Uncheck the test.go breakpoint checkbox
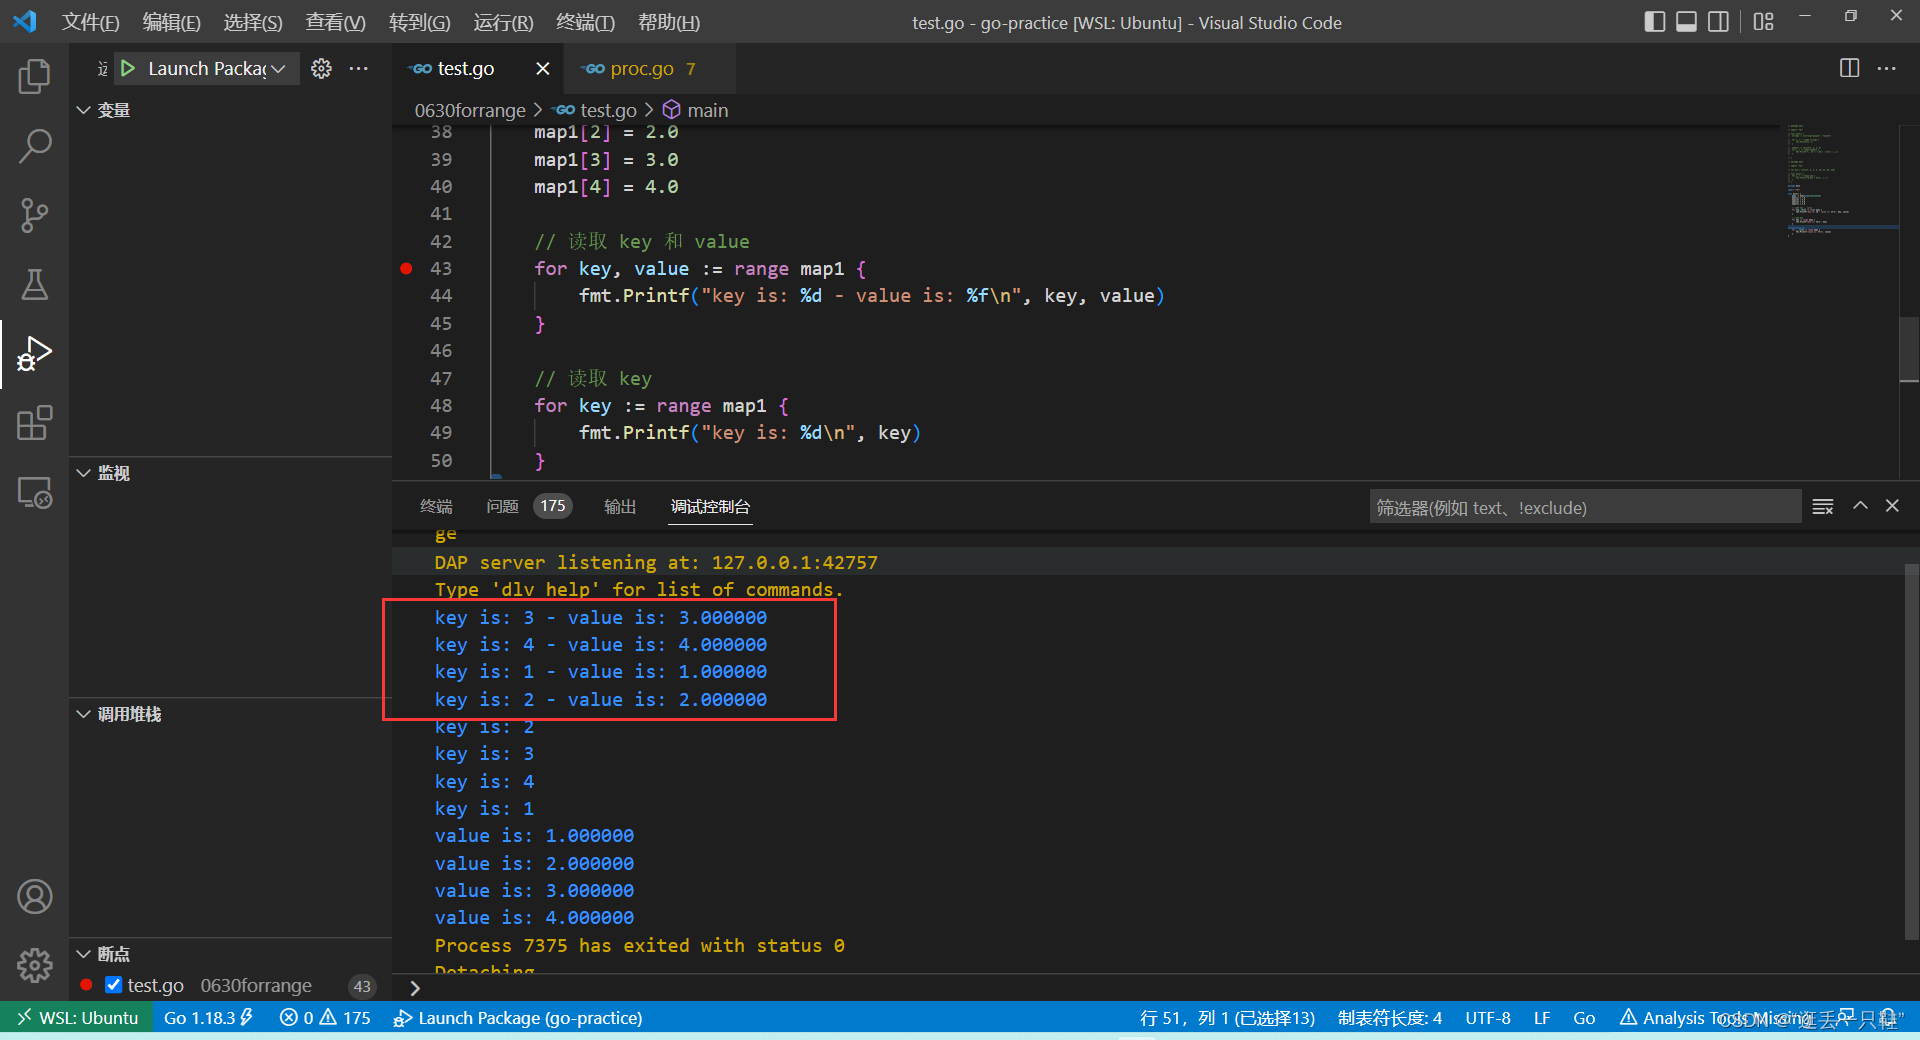Image resolution: width=1920 pixels, height=1040 pixels. [x=113, y=985]
